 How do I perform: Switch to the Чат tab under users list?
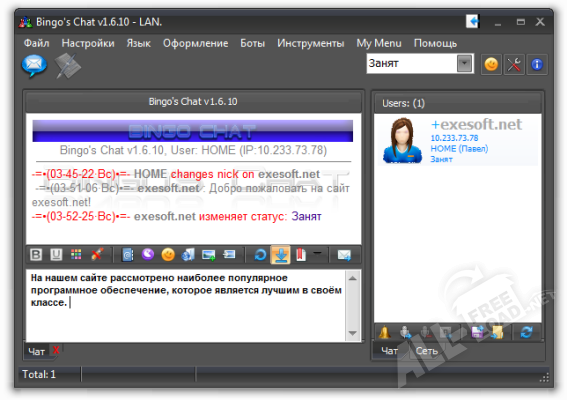pos(389,350)
